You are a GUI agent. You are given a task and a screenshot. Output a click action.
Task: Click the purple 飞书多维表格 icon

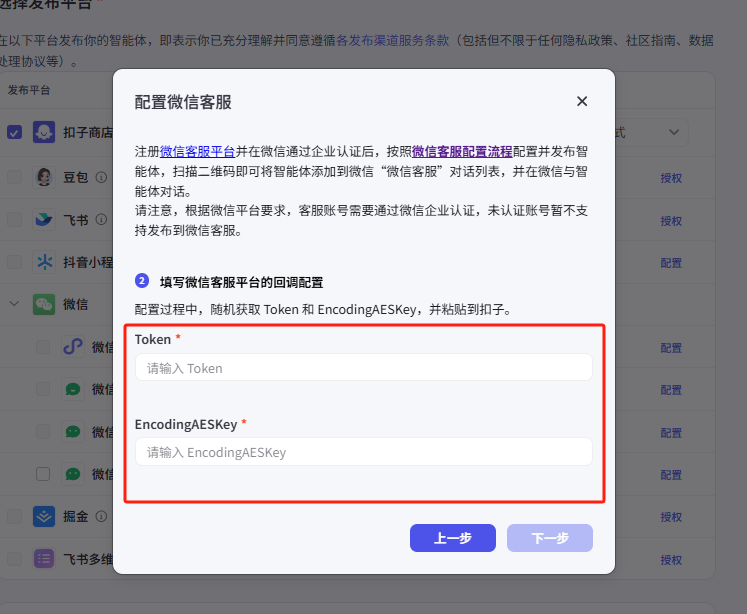44,559
